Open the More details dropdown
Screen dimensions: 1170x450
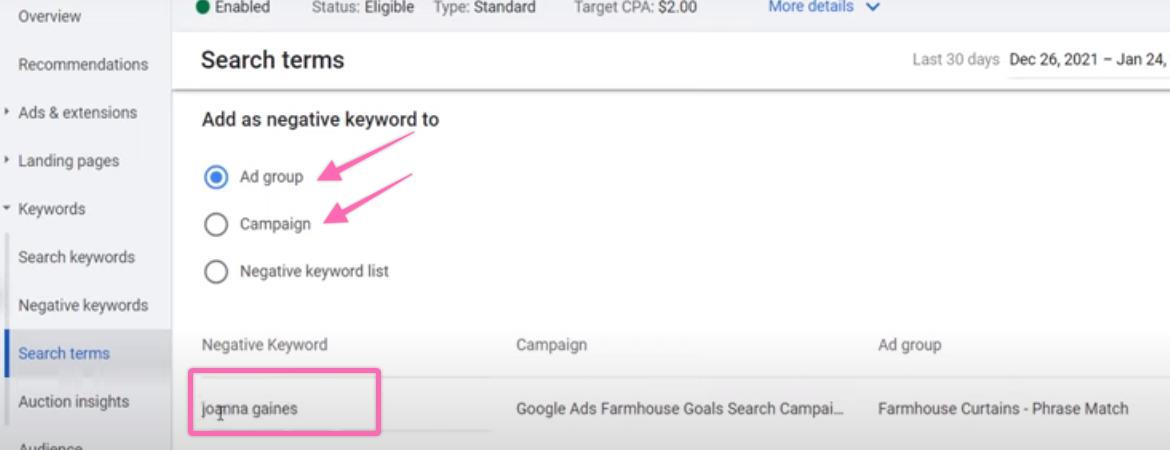point(824,8)
